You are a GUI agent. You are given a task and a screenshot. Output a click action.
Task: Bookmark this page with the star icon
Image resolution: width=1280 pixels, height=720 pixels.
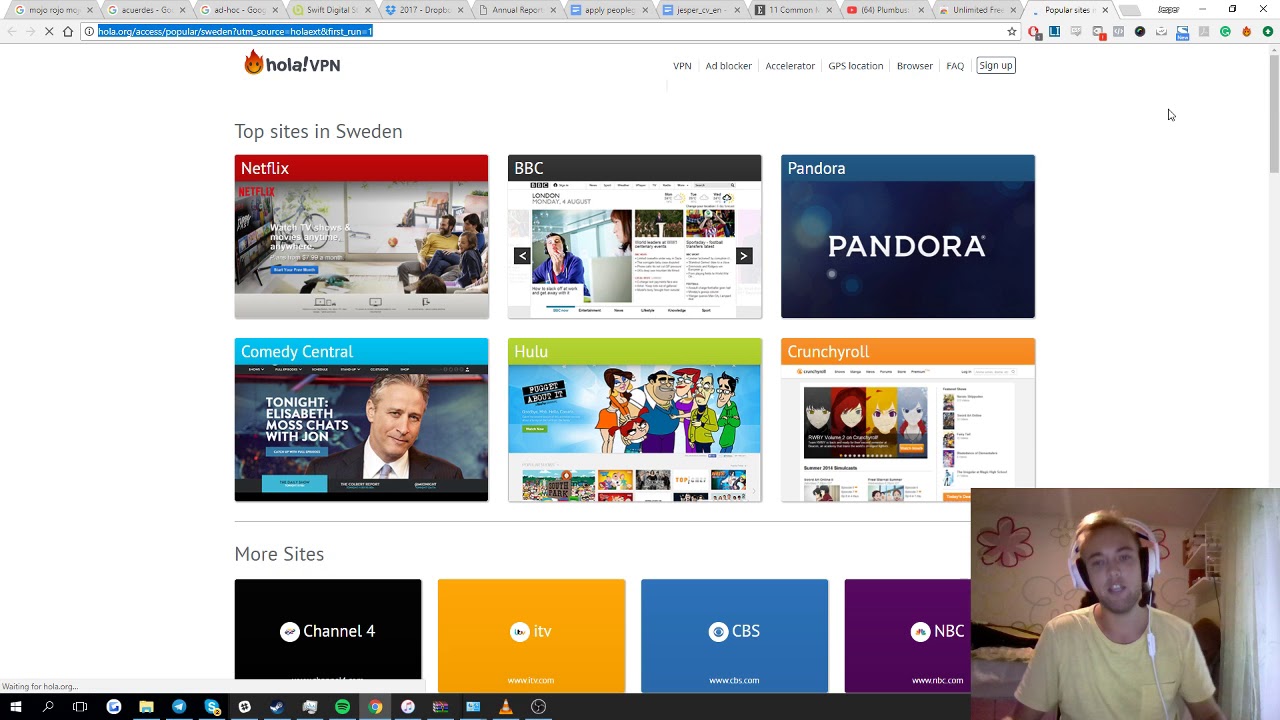coord(1012,31)
